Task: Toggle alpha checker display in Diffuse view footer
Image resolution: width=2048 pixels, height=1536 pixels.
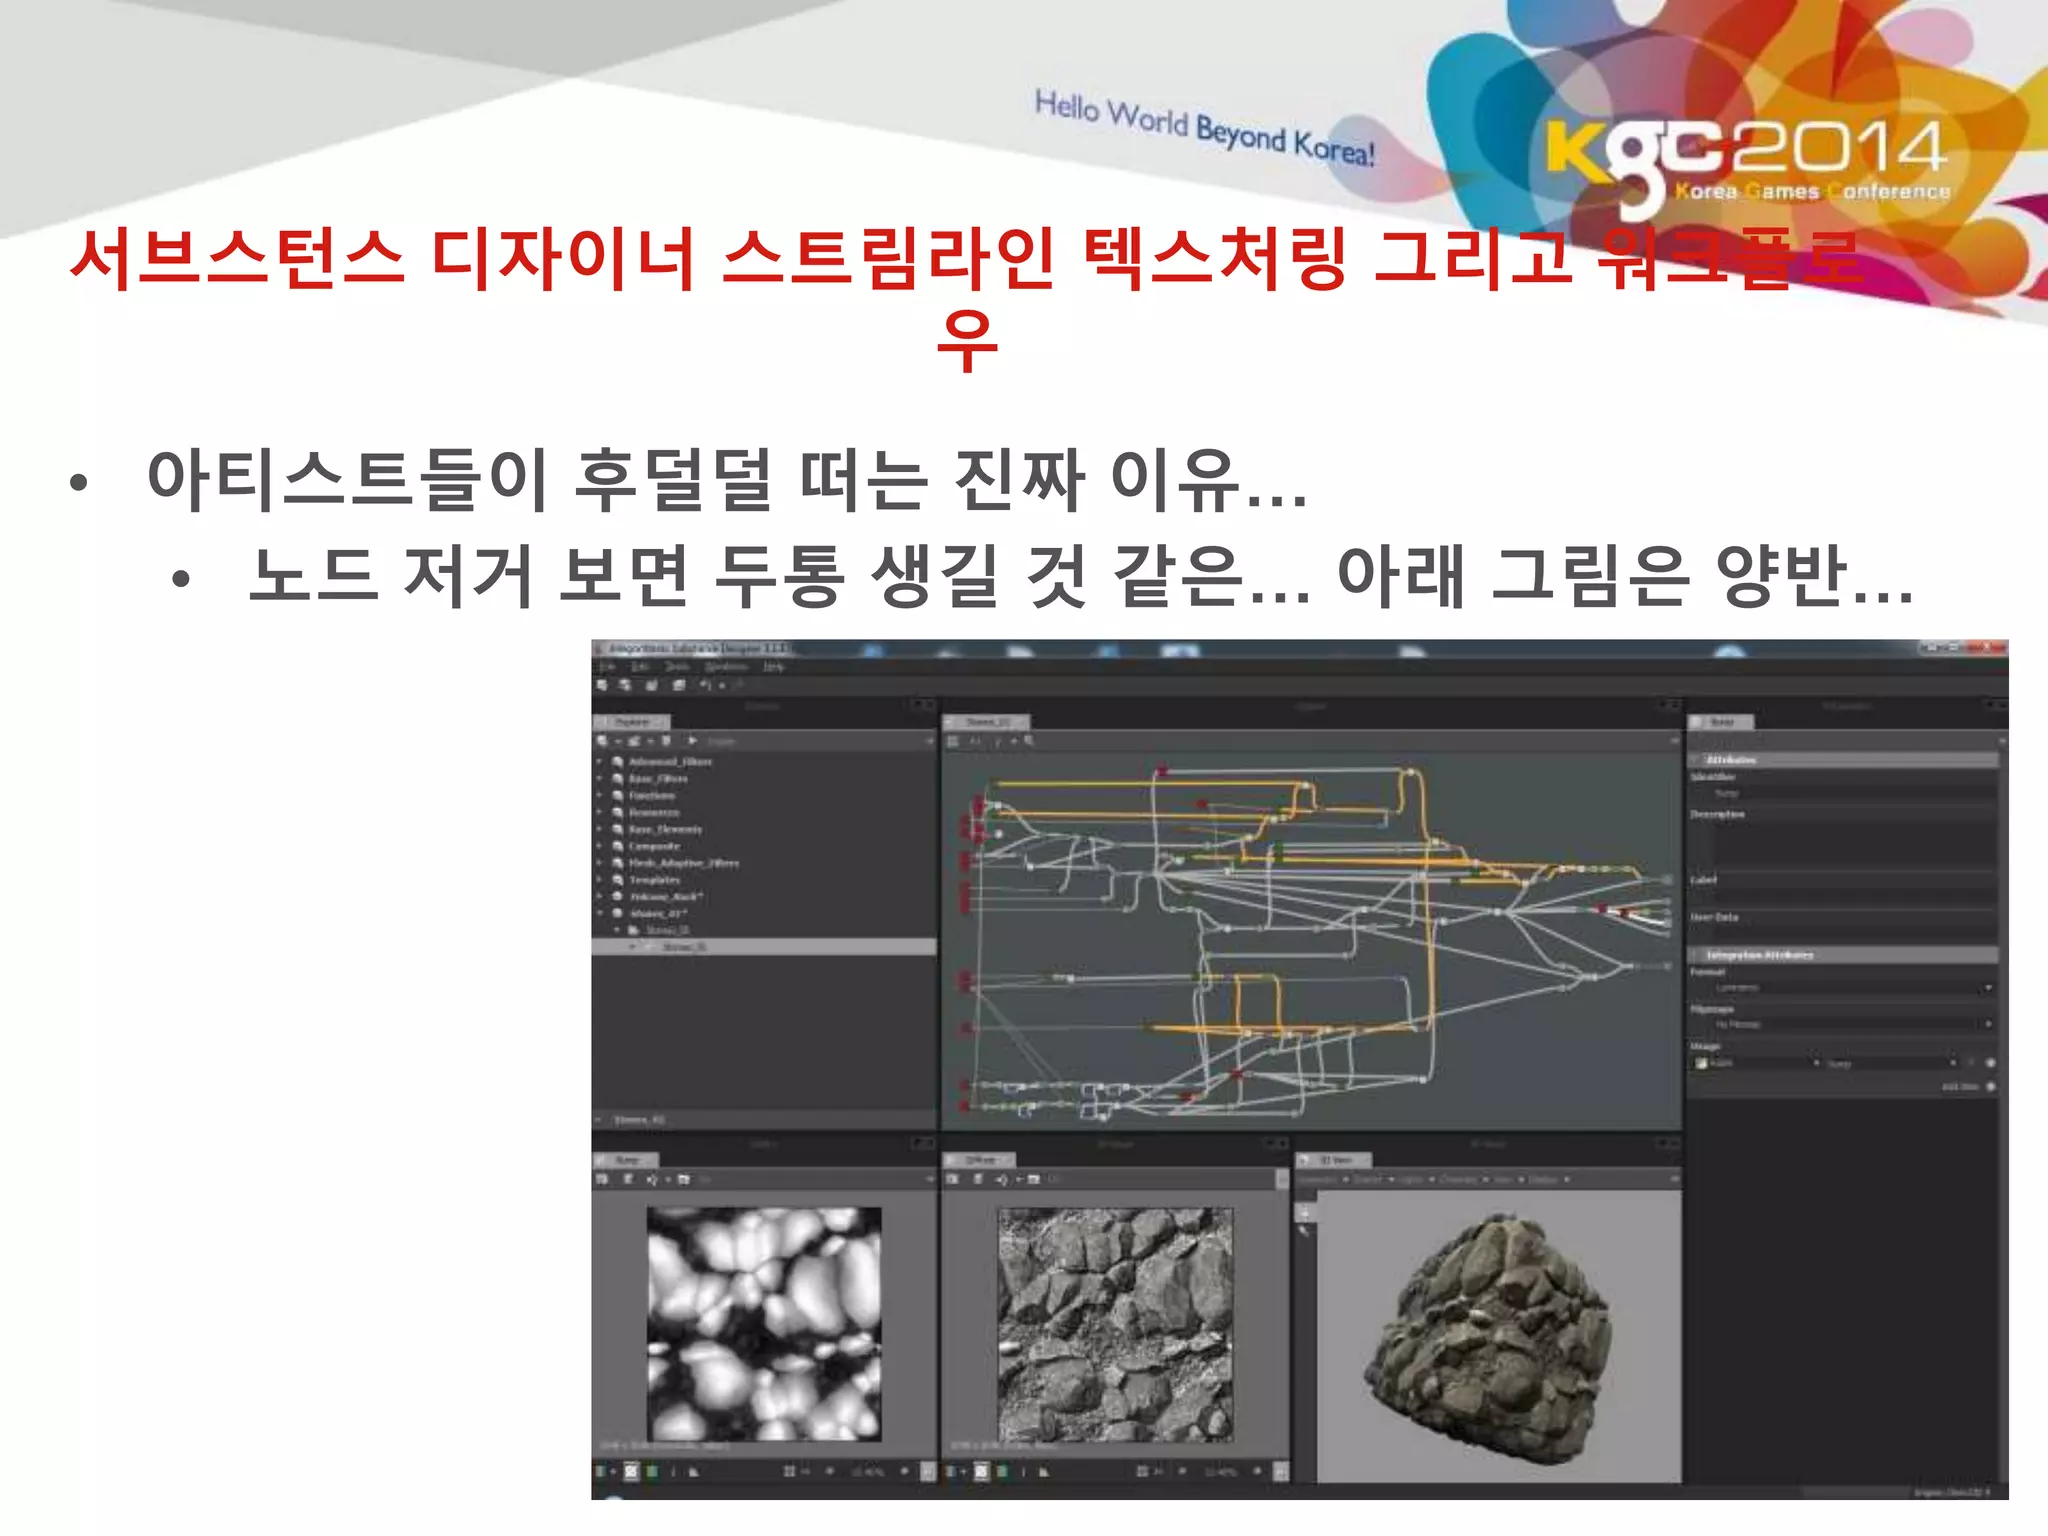Action: [x=981, y=1472]
